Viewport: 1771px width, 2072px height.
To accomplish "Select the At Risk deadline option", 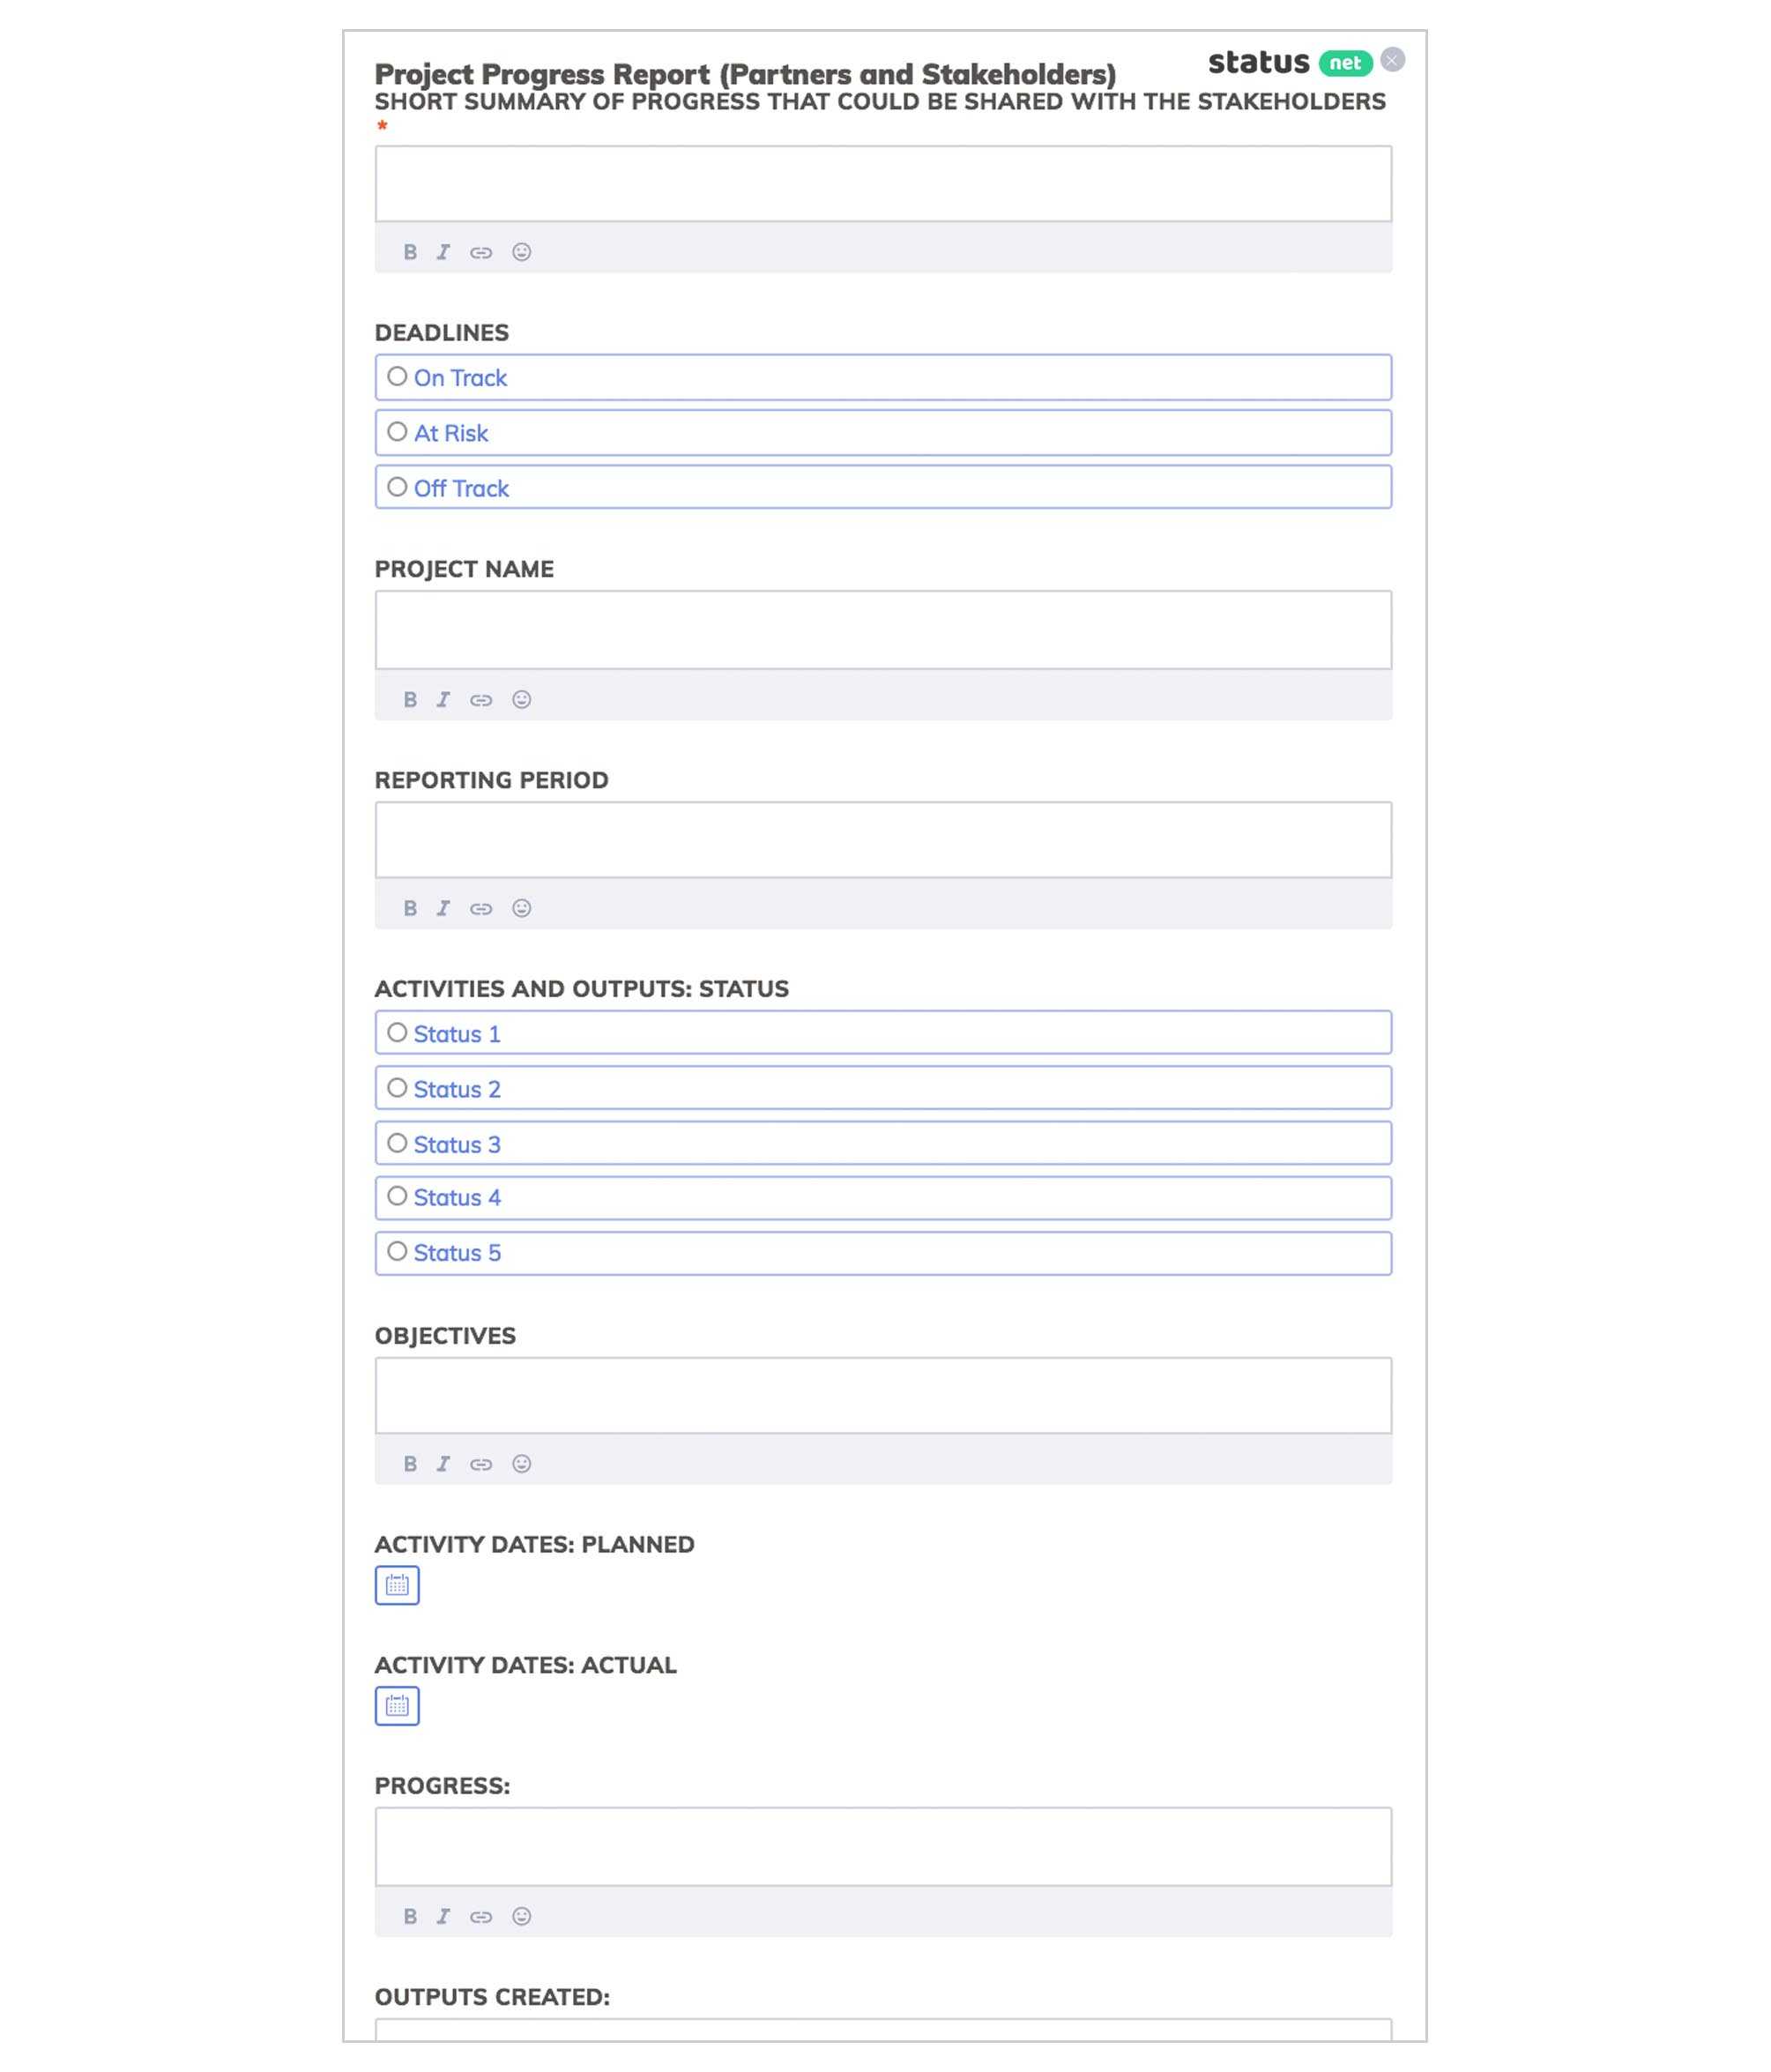I will (397, 430).
